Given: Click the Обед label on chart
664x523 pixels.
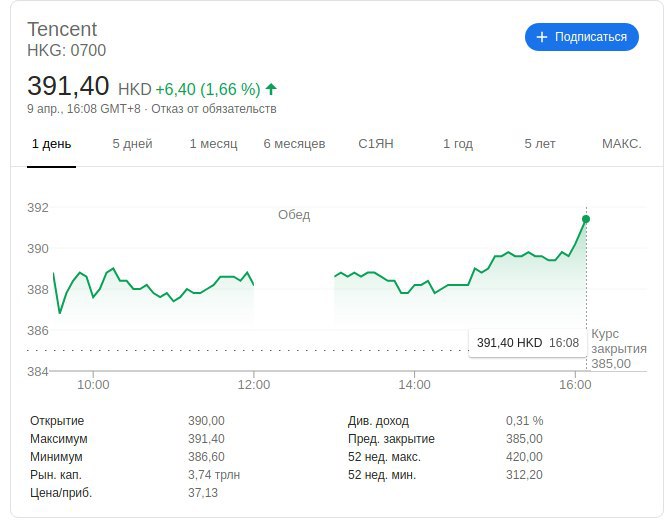Looking at the screenshot, I should (294, 215).
